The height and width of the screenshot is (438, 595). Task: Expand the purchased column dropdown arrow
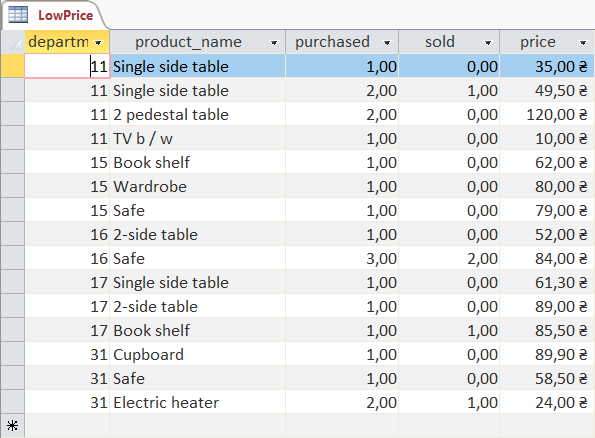click(387, 43)
